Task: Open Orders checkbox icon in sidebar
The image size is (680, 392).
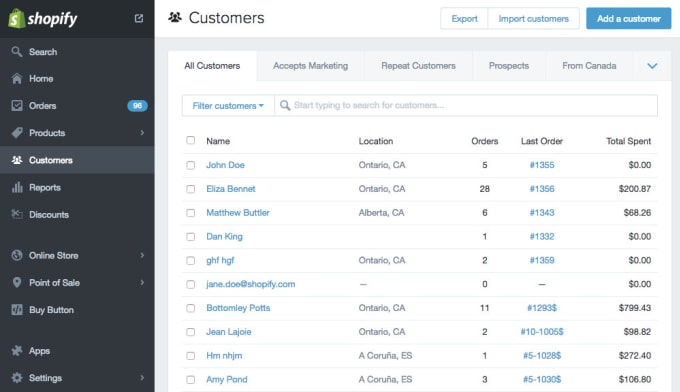Action: [16, 105]
